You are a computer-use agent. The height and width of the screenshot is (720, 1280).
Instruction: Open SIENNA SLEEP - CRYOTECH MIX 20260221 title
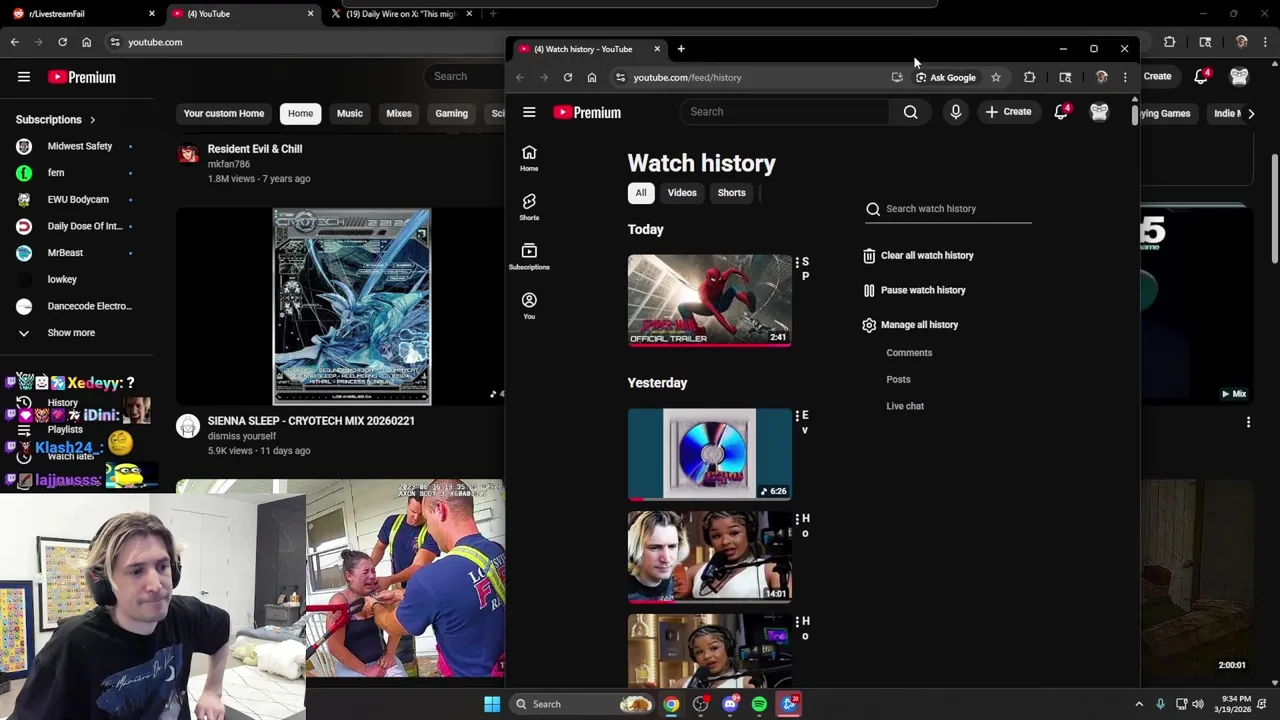pos(311,421)
